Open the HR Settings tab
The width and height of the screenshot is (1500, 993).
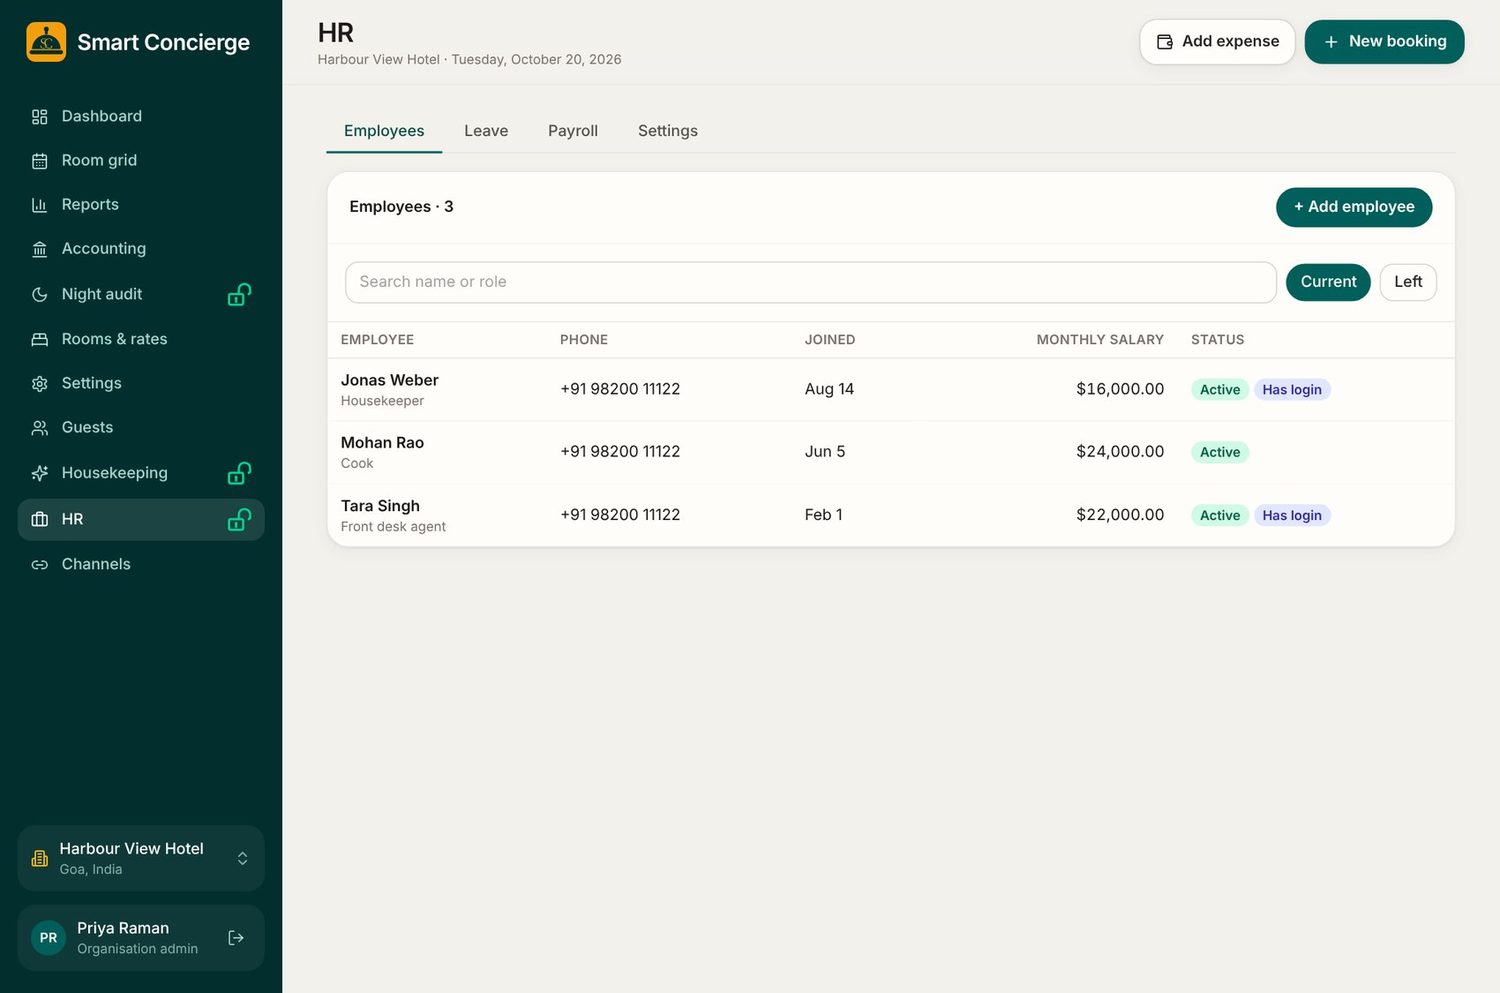pyautogui.click(x=668, y=131)
